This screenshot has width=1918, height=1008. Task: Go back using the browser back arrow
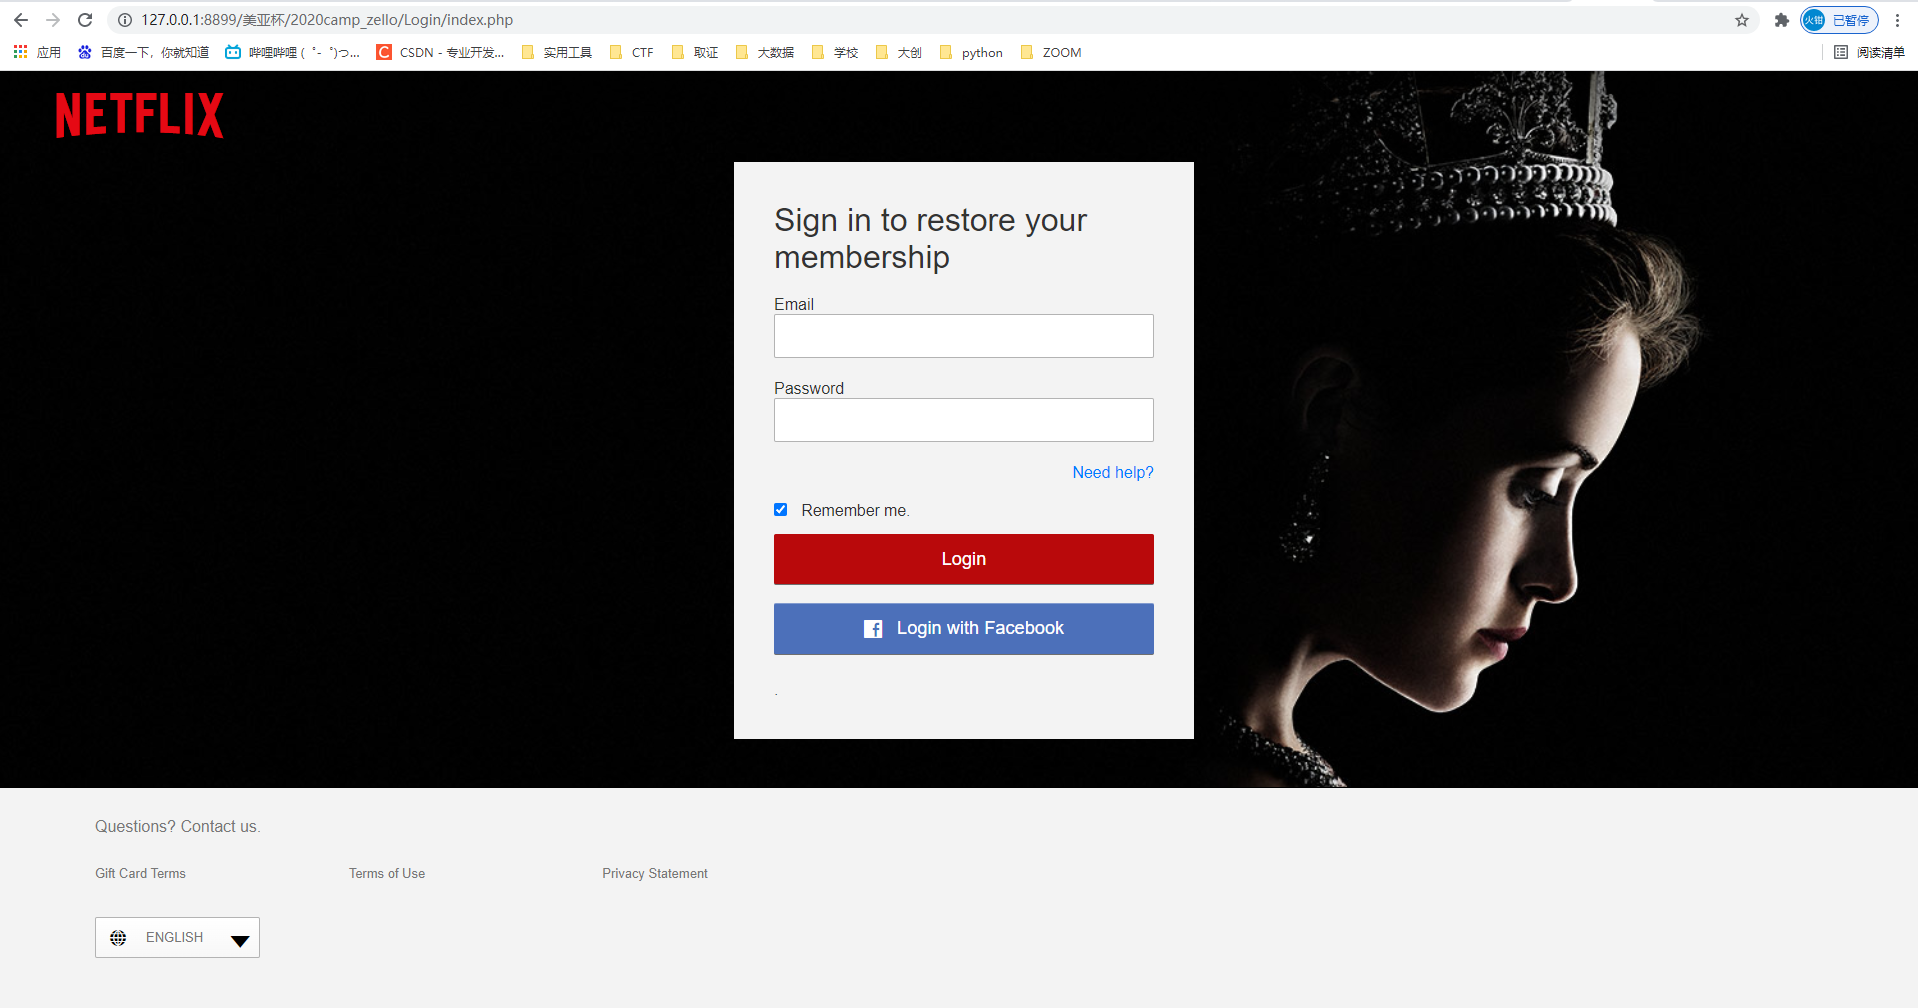click(x=21, y=20)
